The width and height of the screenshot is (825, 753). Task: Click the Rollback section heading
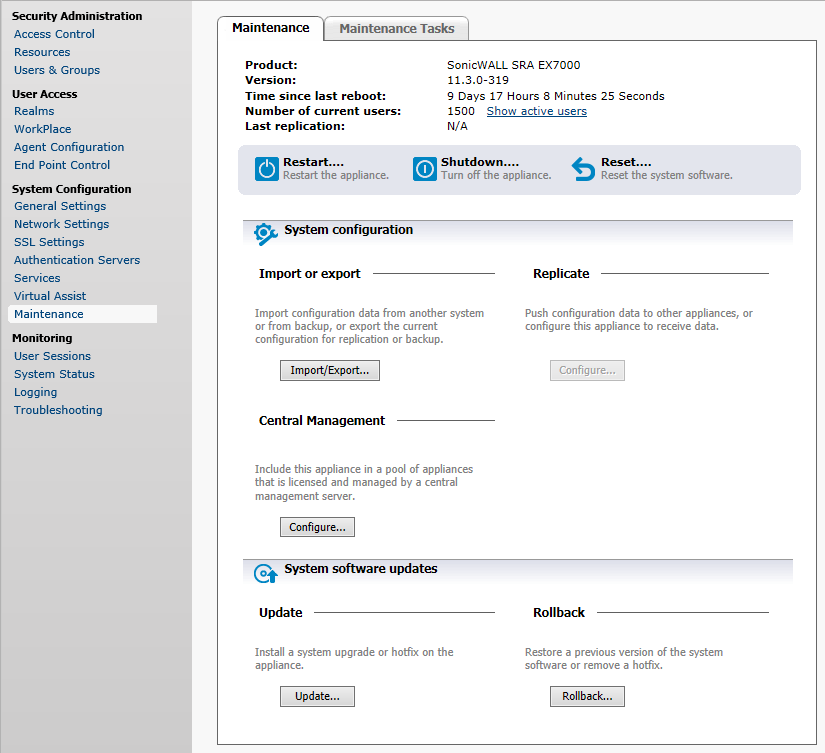click(x=559, y=613)
